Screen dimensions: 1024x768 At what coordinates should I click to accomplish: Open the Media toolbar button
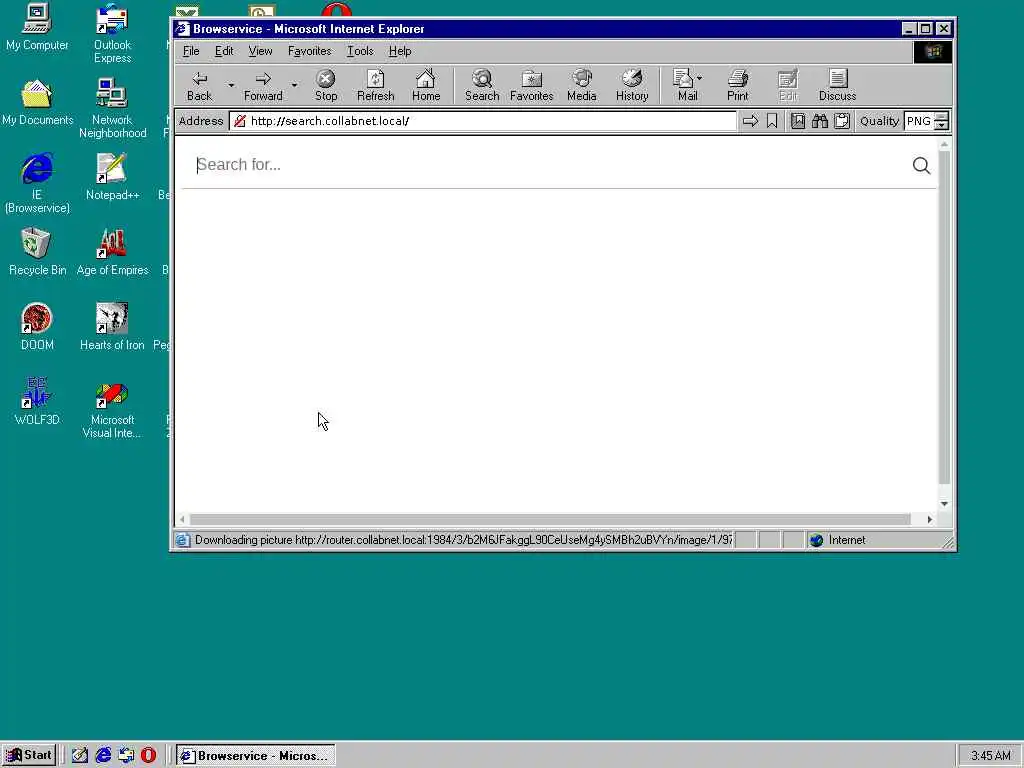(581, 86)
